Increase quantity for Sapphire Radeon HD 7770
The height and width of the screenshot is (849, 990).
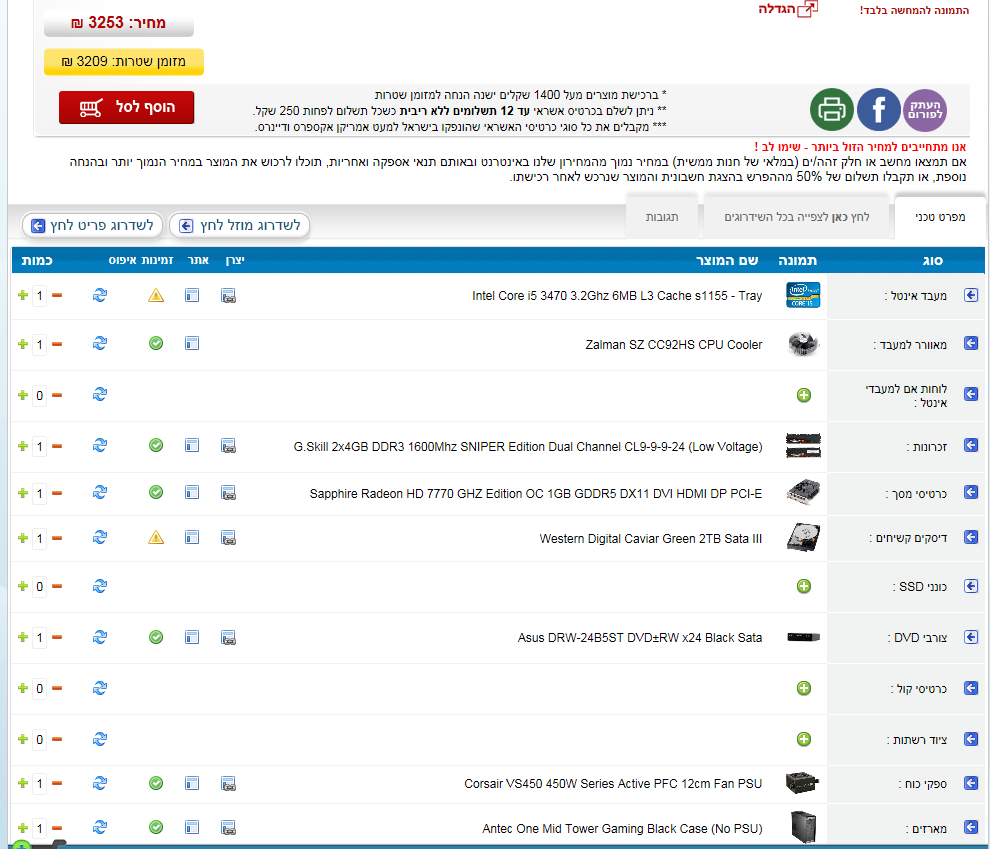23,493
